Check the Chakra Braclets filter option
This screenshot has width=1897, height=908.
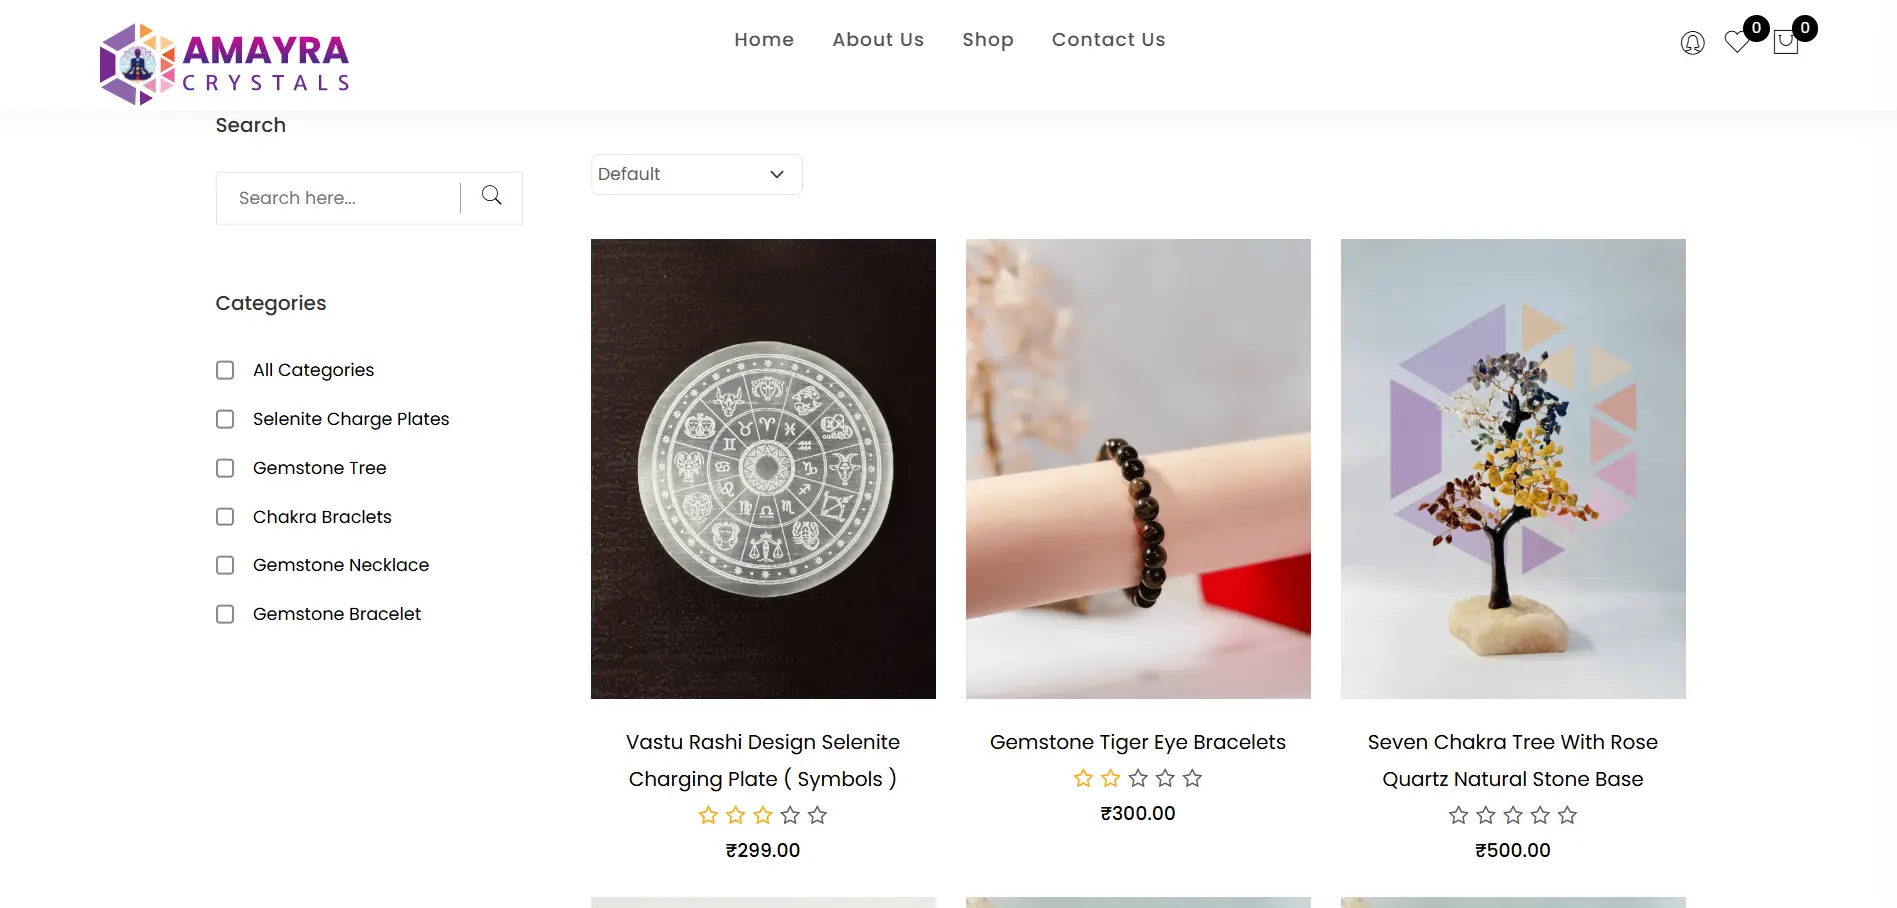224,516
